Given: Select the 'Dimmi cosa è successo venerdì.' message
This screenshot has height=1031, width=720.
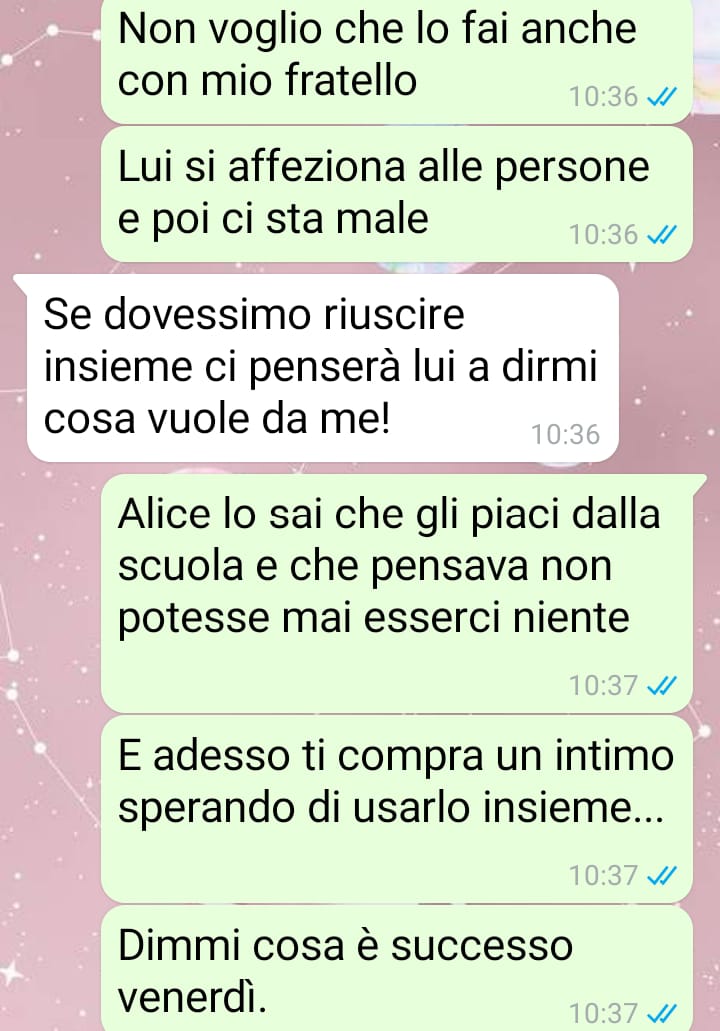Looking at the screenshot, I should (396, 969).
